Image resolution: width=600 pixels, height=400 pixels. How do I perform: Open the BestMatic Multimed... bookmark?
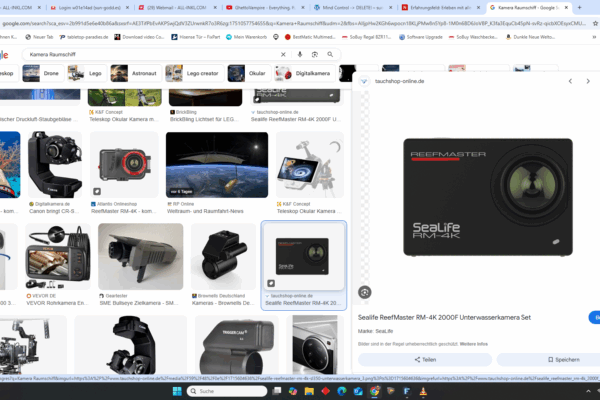click(310, 37)
